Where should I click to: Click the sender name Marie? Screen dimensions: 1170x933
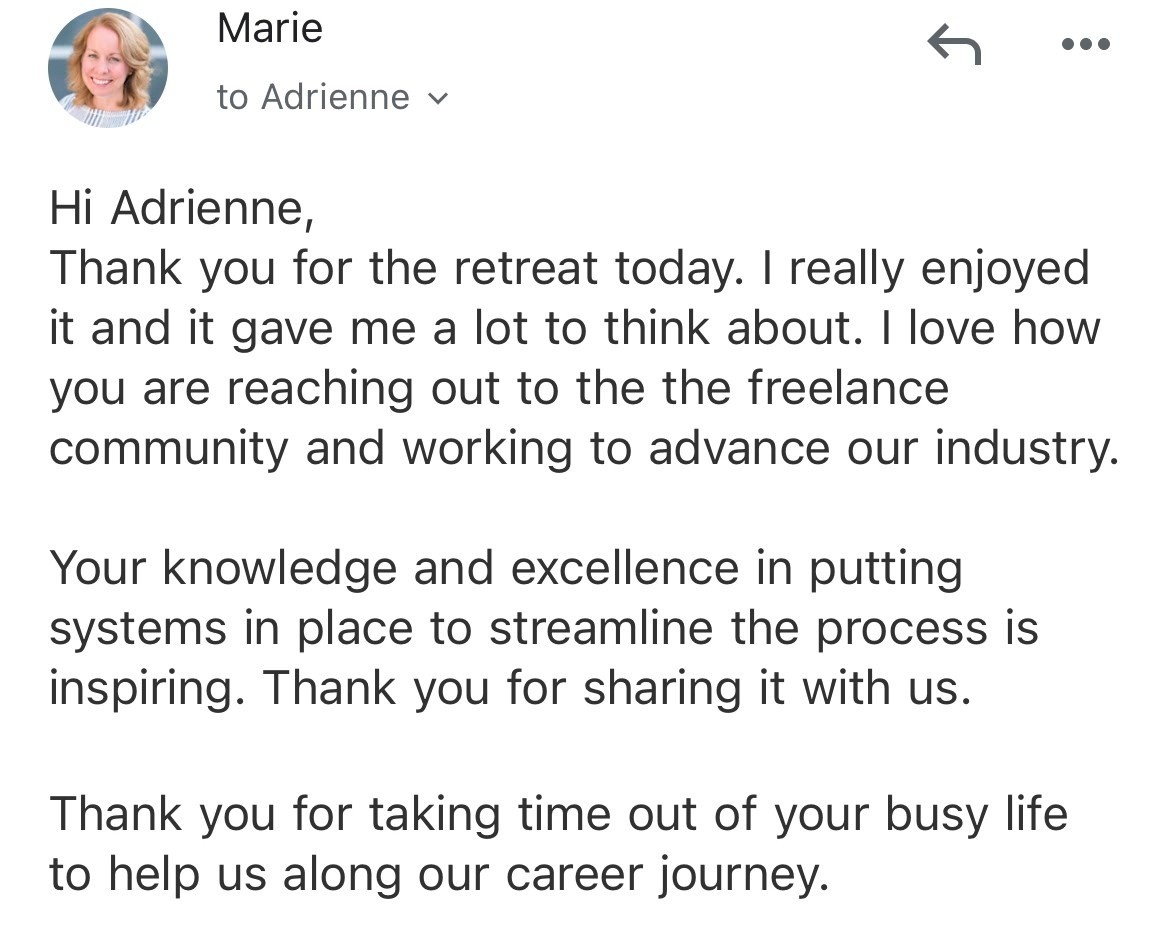click(270, 28)
